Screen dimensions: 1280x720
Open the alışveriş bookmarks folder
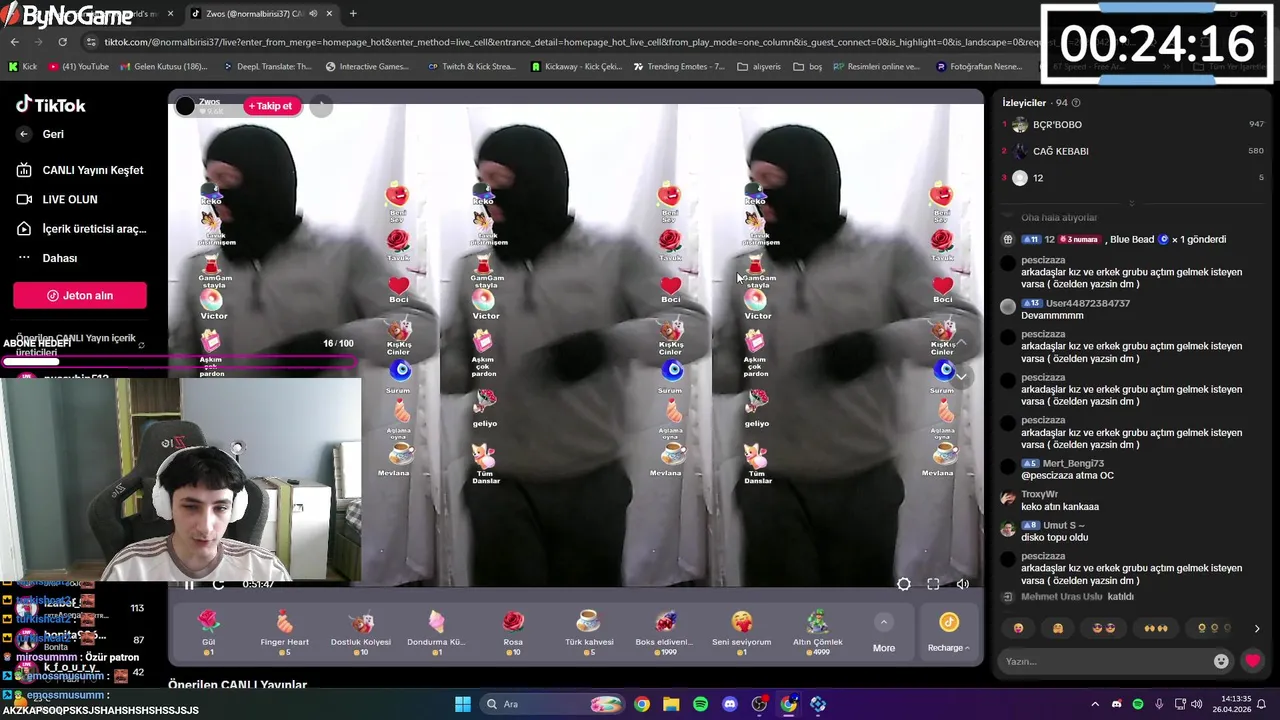(759, 67)
